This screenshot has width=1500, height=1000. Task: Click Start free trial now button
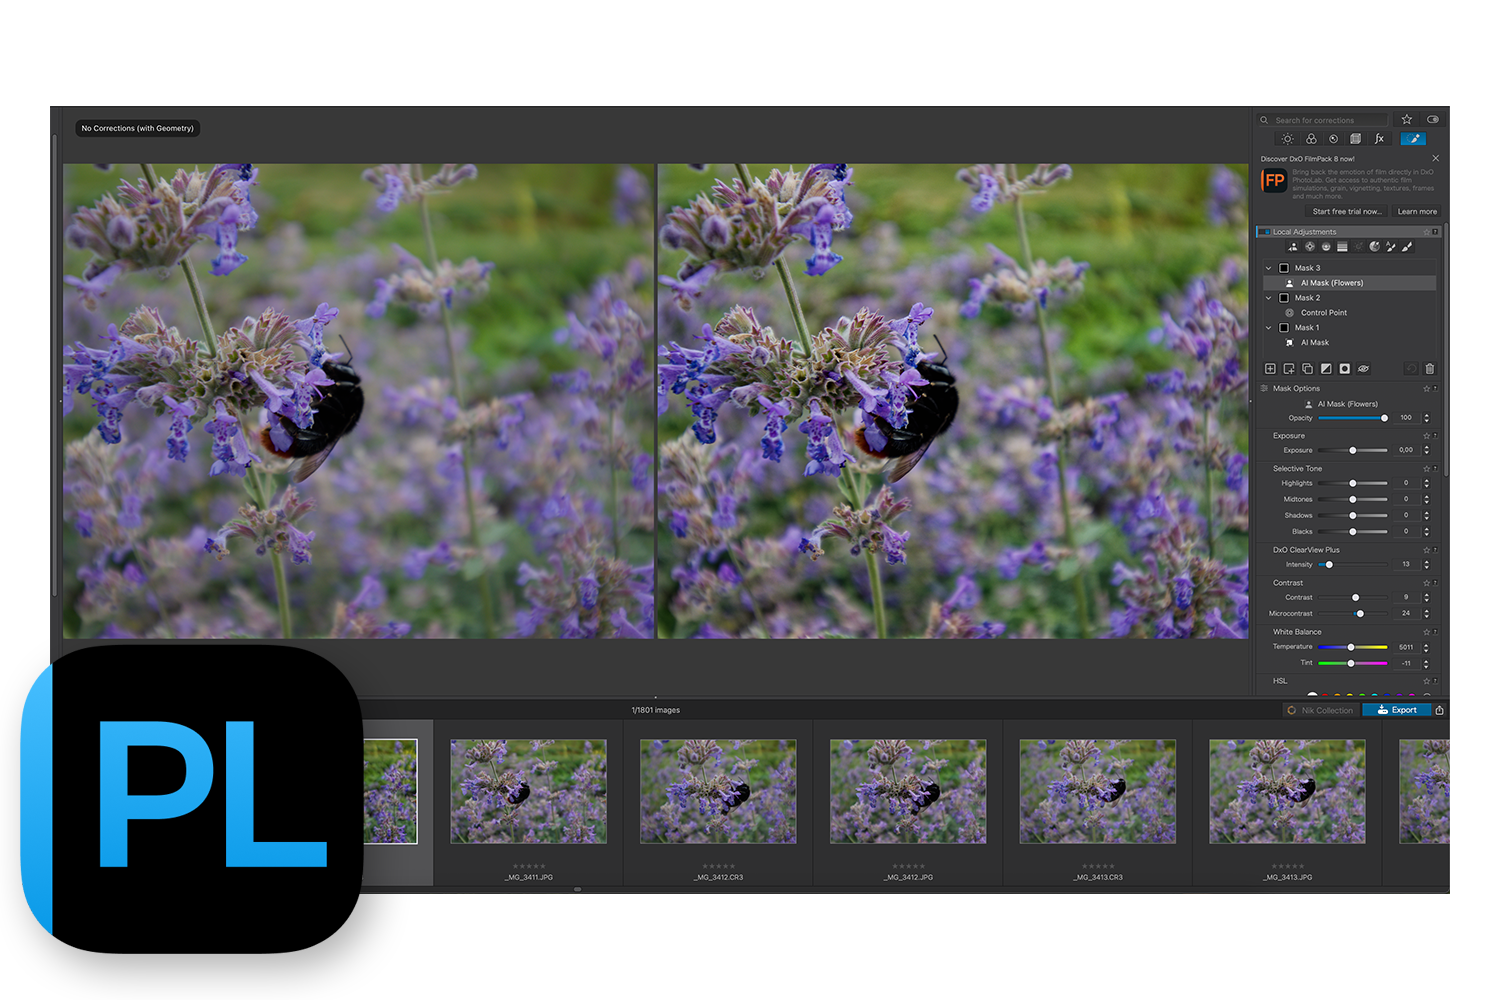point(1347,211)
